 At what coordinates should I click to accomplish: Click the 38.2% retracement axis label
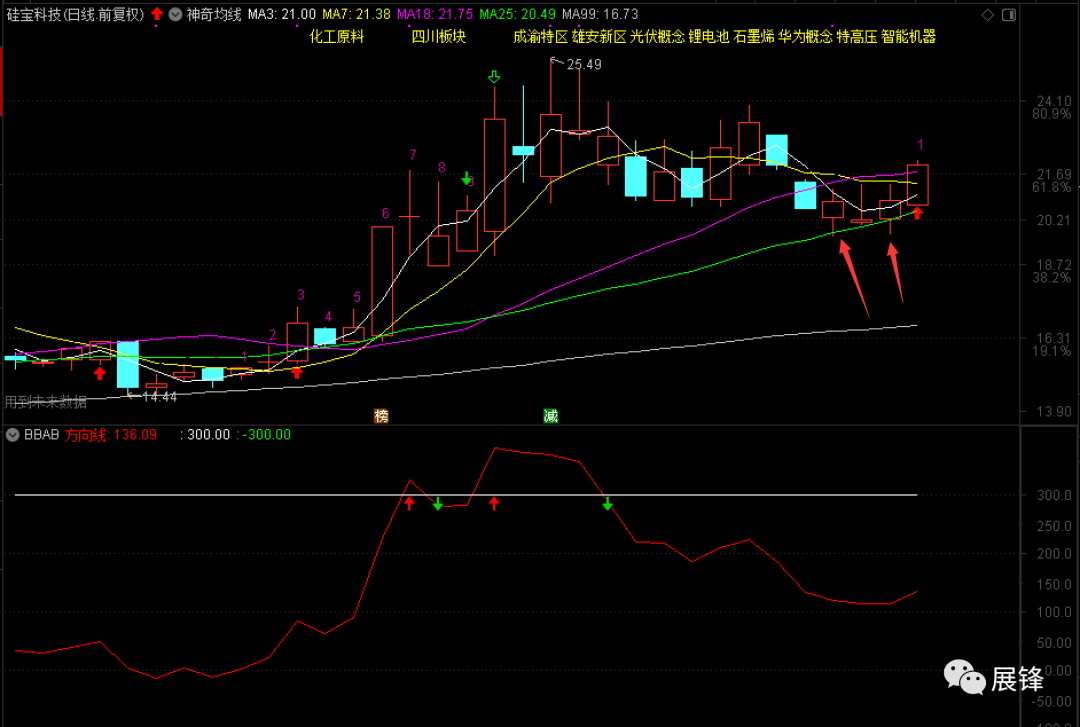point(1052,278)
